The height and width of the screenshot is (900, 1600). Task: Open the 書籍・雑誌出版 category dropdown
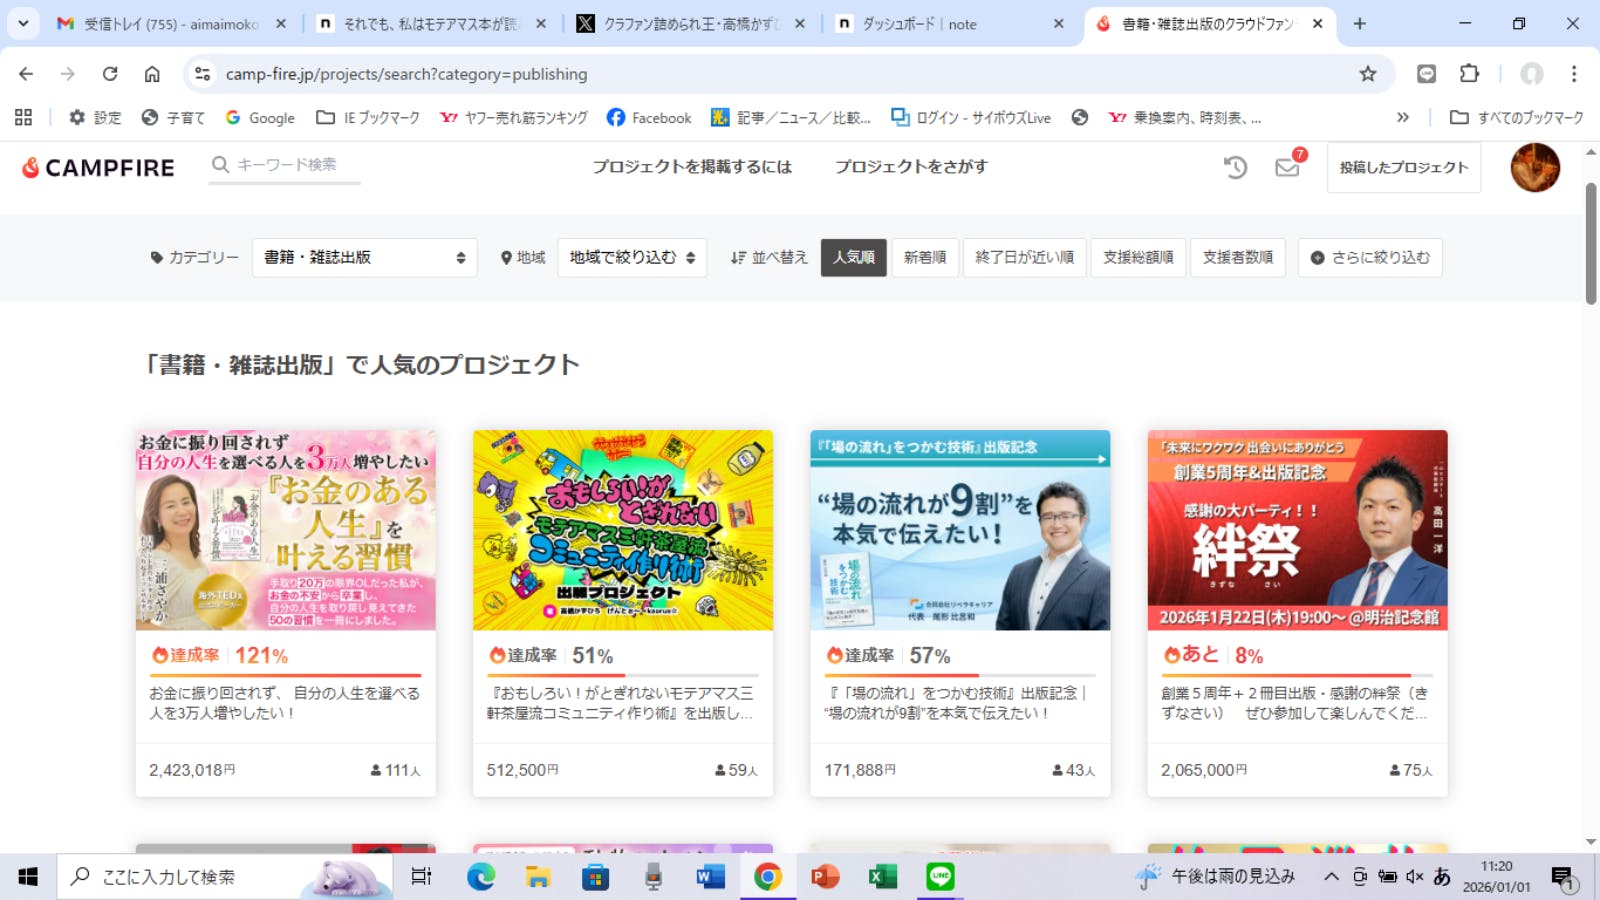364,258
